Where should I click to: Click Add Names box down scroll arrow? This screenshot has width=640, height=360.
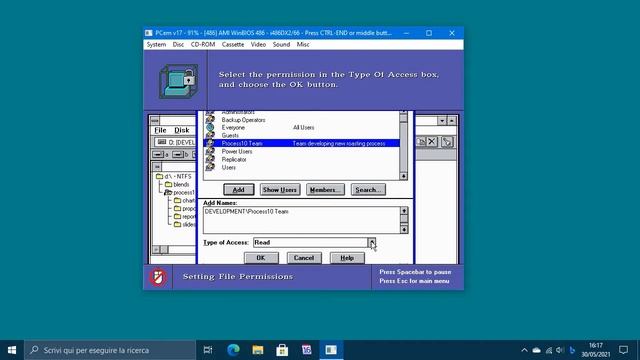404,229
